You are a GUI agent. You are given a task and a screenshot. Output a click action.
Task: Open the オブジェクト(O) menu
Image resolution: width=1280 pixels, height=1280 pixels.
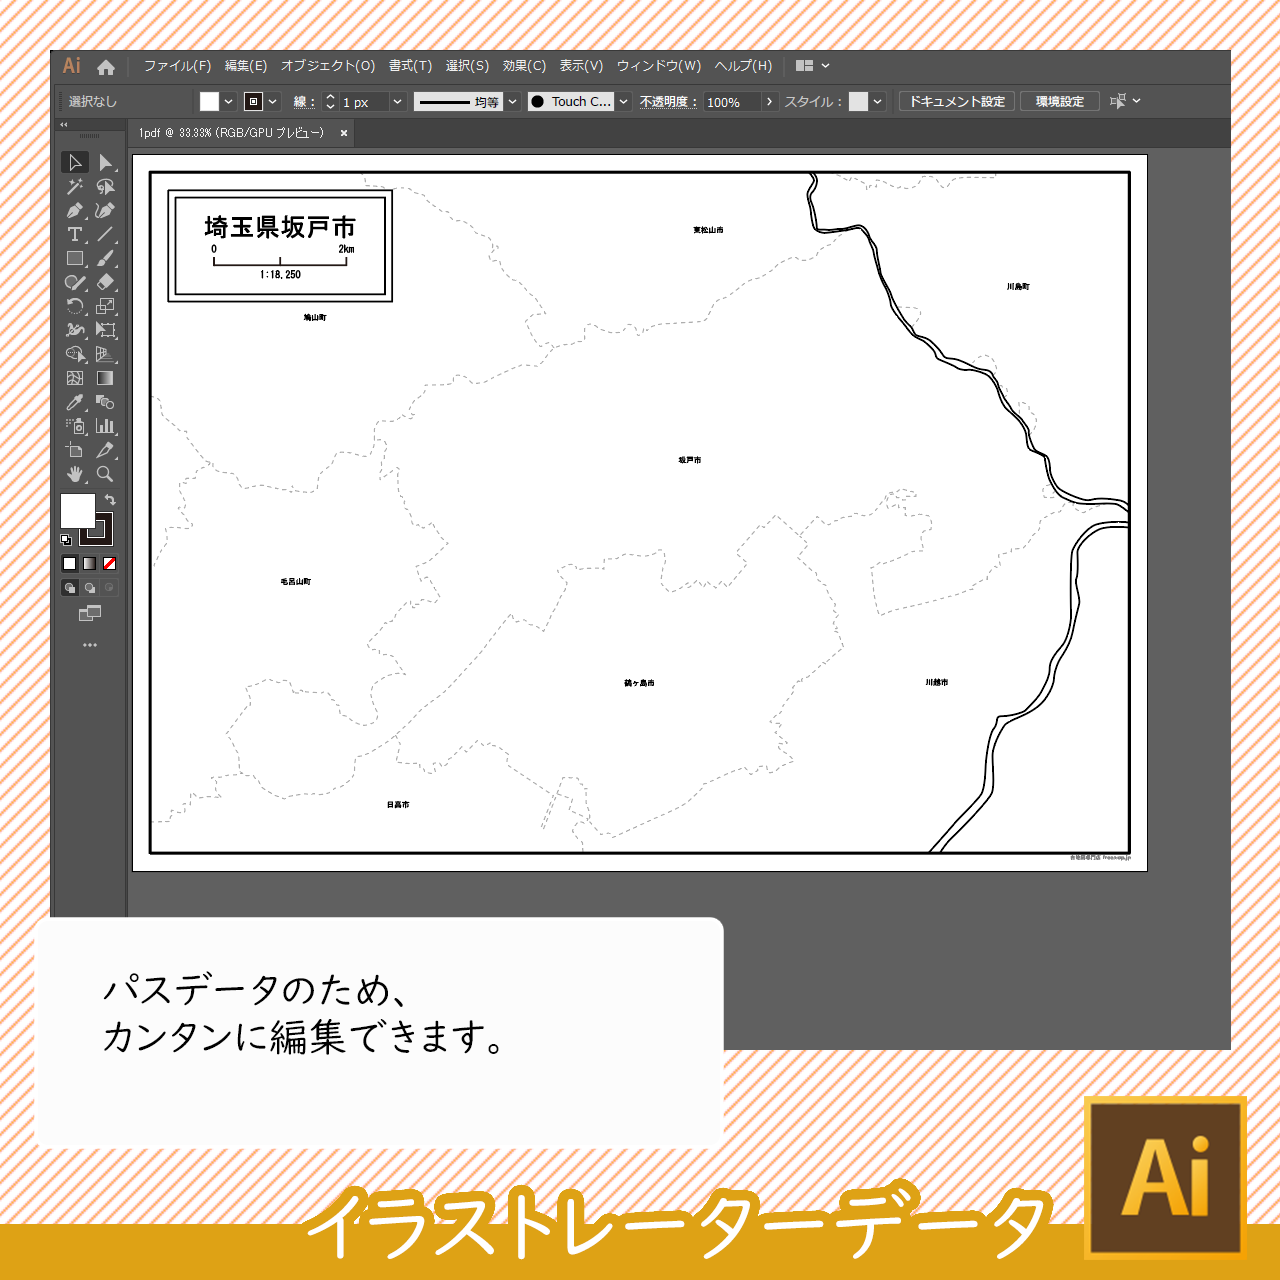click(x=328, y=66)
